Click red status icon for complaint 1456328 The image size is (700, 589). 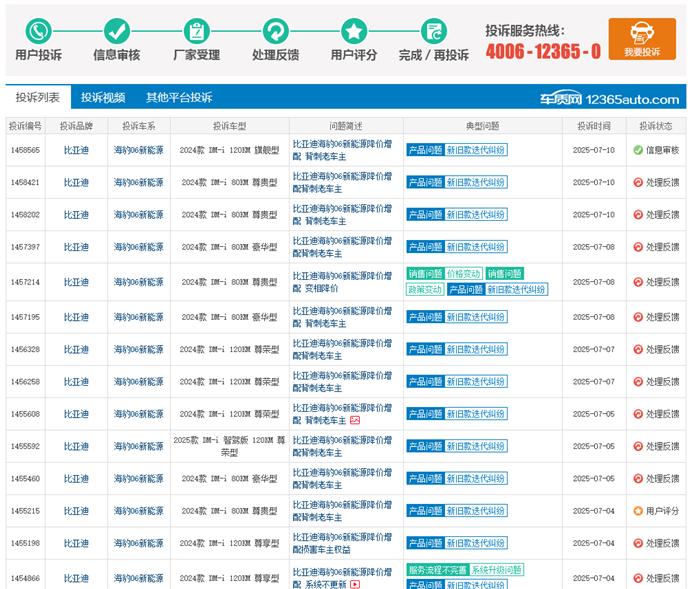point(638,349)
